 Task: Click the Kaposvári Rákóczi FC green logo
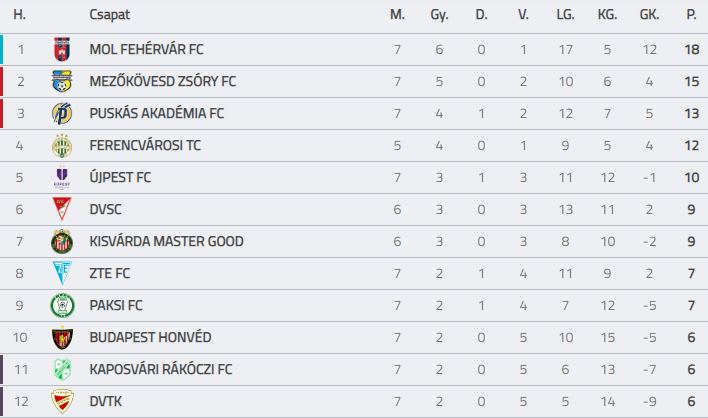pos(62,369)
